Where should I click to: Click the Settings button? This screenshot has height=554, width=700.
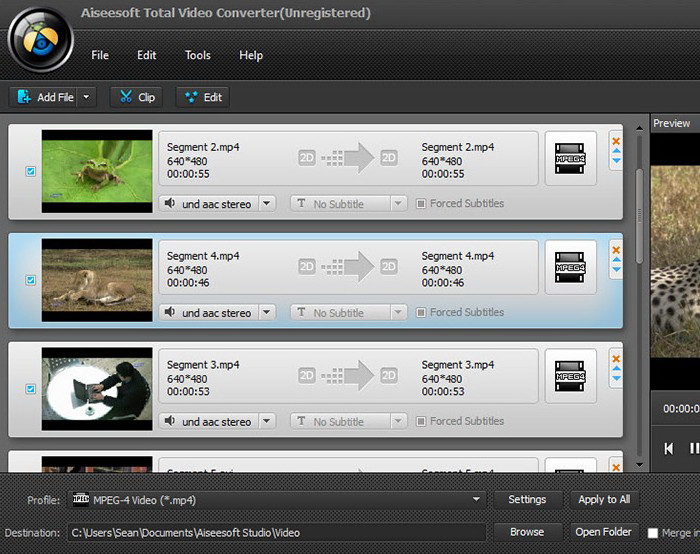point(527,500)
